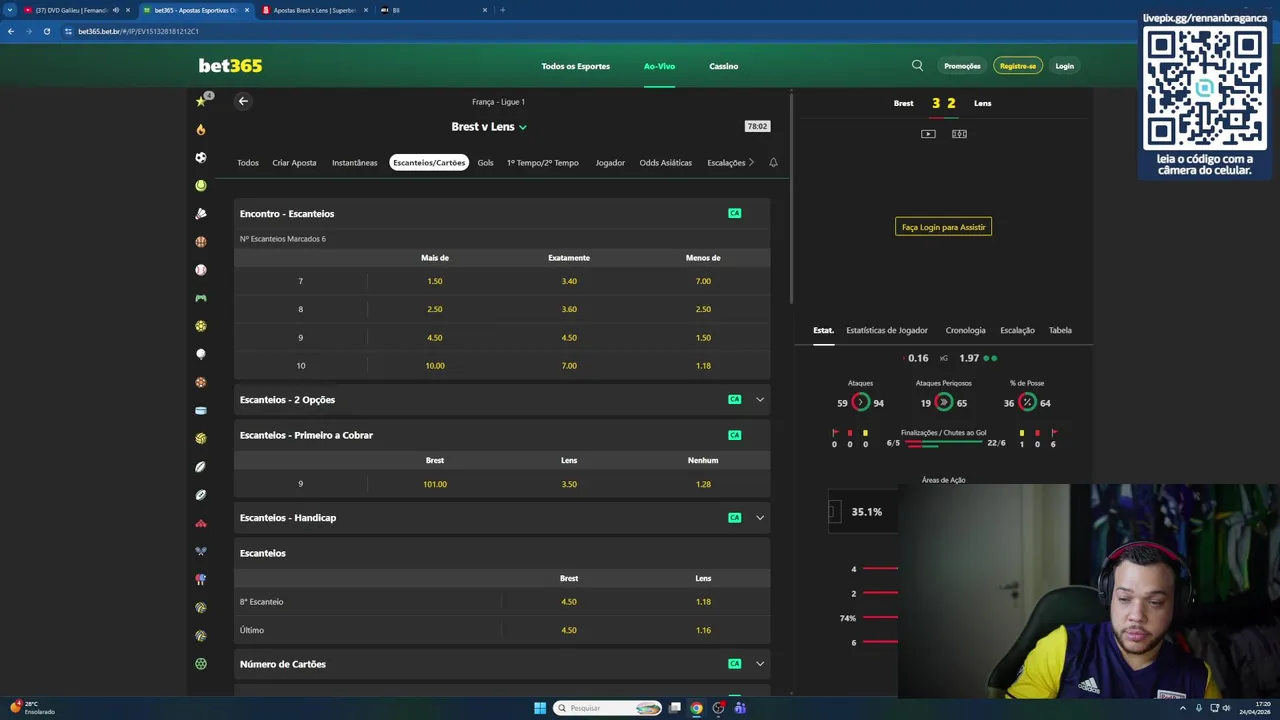Switch to the Superbet Brest x Lens browser tab
Screen dimensions: 1280x720
coord(314,10)
